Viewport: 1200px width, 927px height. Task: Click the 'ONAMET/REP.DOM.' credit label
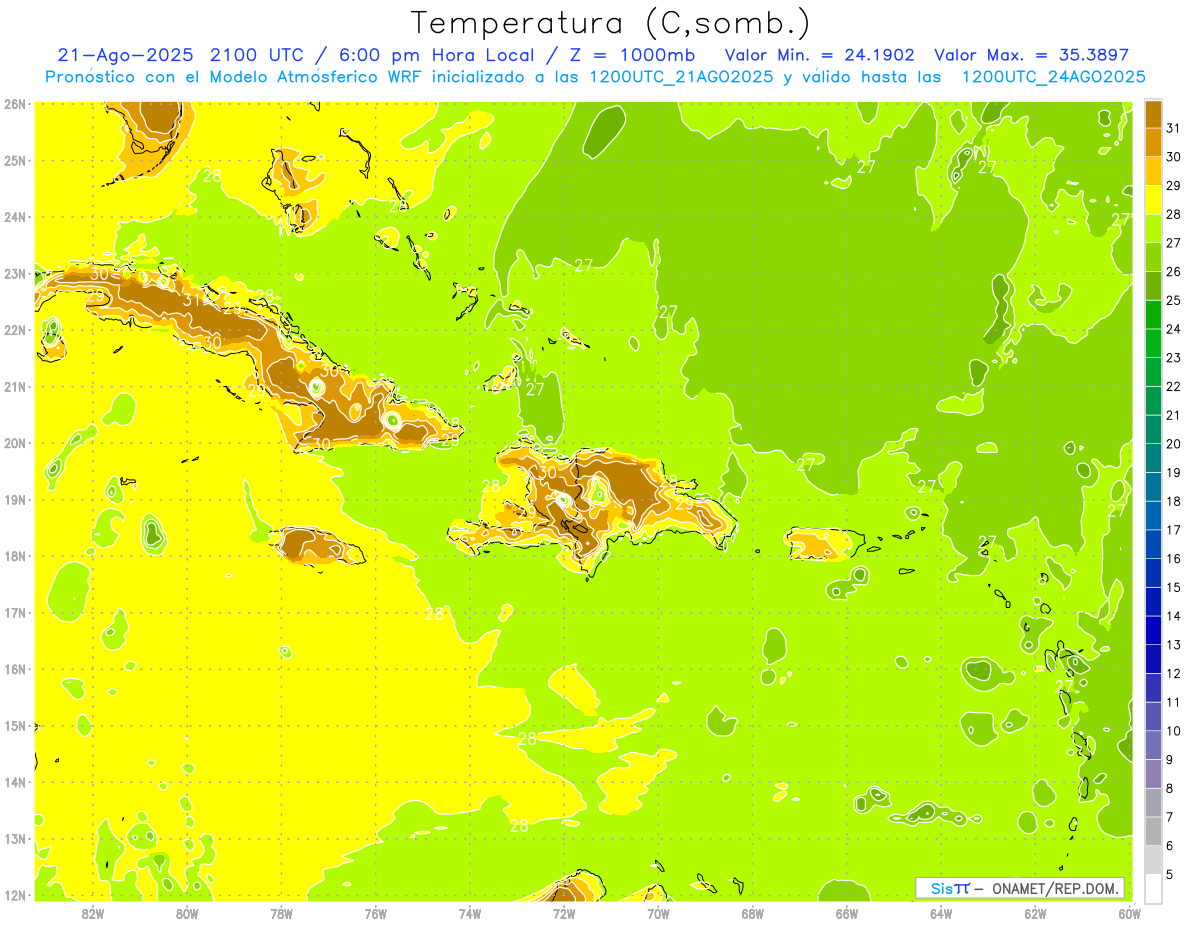(x=1056, y=889)
